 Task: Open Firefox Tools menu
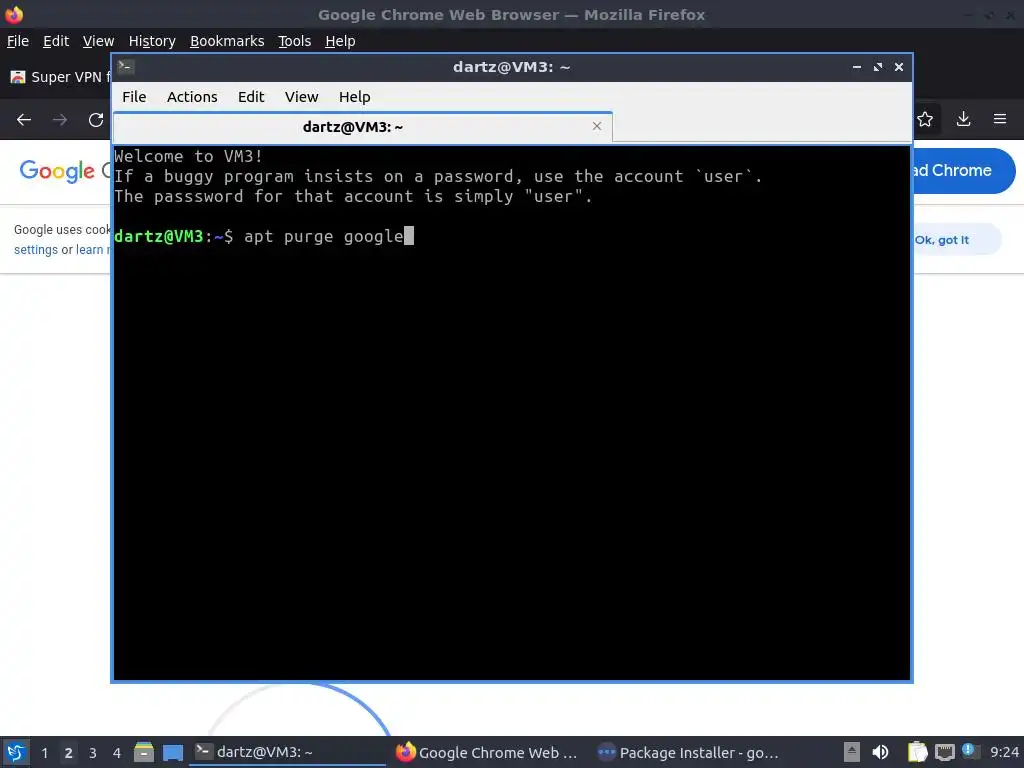(295, 41)
